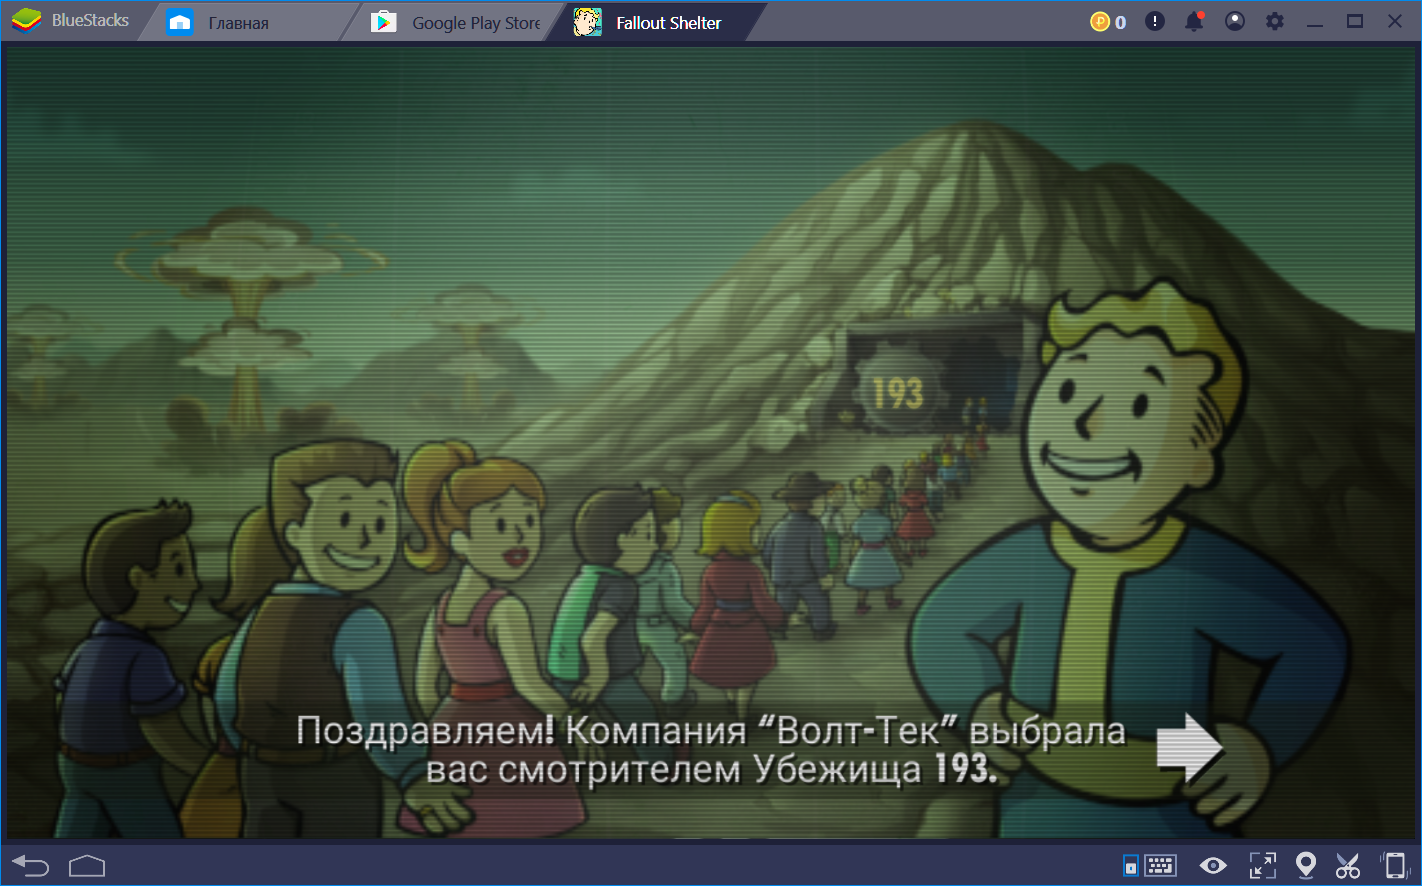Close the BlueStacks window
Screen dimensions: 1422x886
(1395, 21)
